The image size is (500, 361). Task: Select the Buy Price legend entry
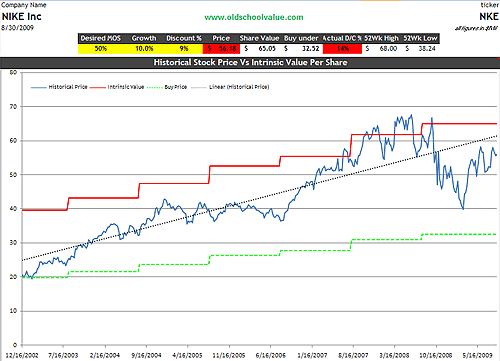167,87
